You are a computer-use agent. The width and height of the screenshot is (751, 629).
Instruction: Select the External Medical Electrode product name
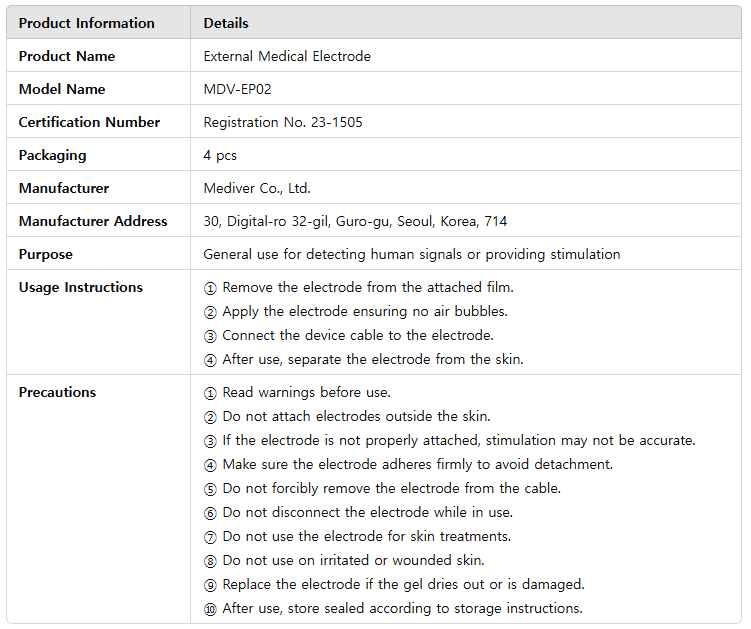[287, 56]
